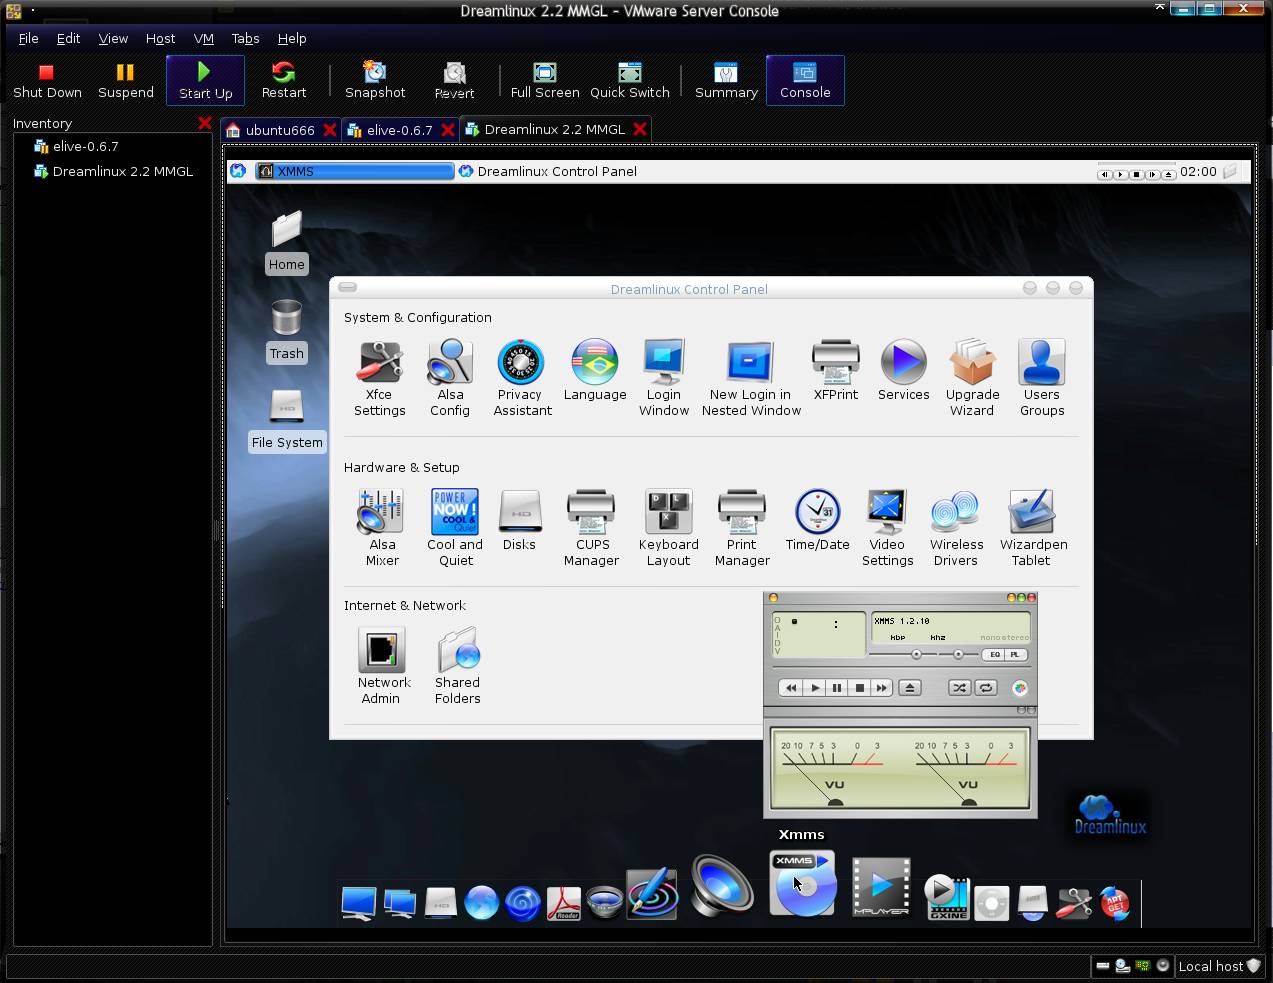1273x983 pixels.
Task: Open the XFPrint tool
Action: coord(836,371)
